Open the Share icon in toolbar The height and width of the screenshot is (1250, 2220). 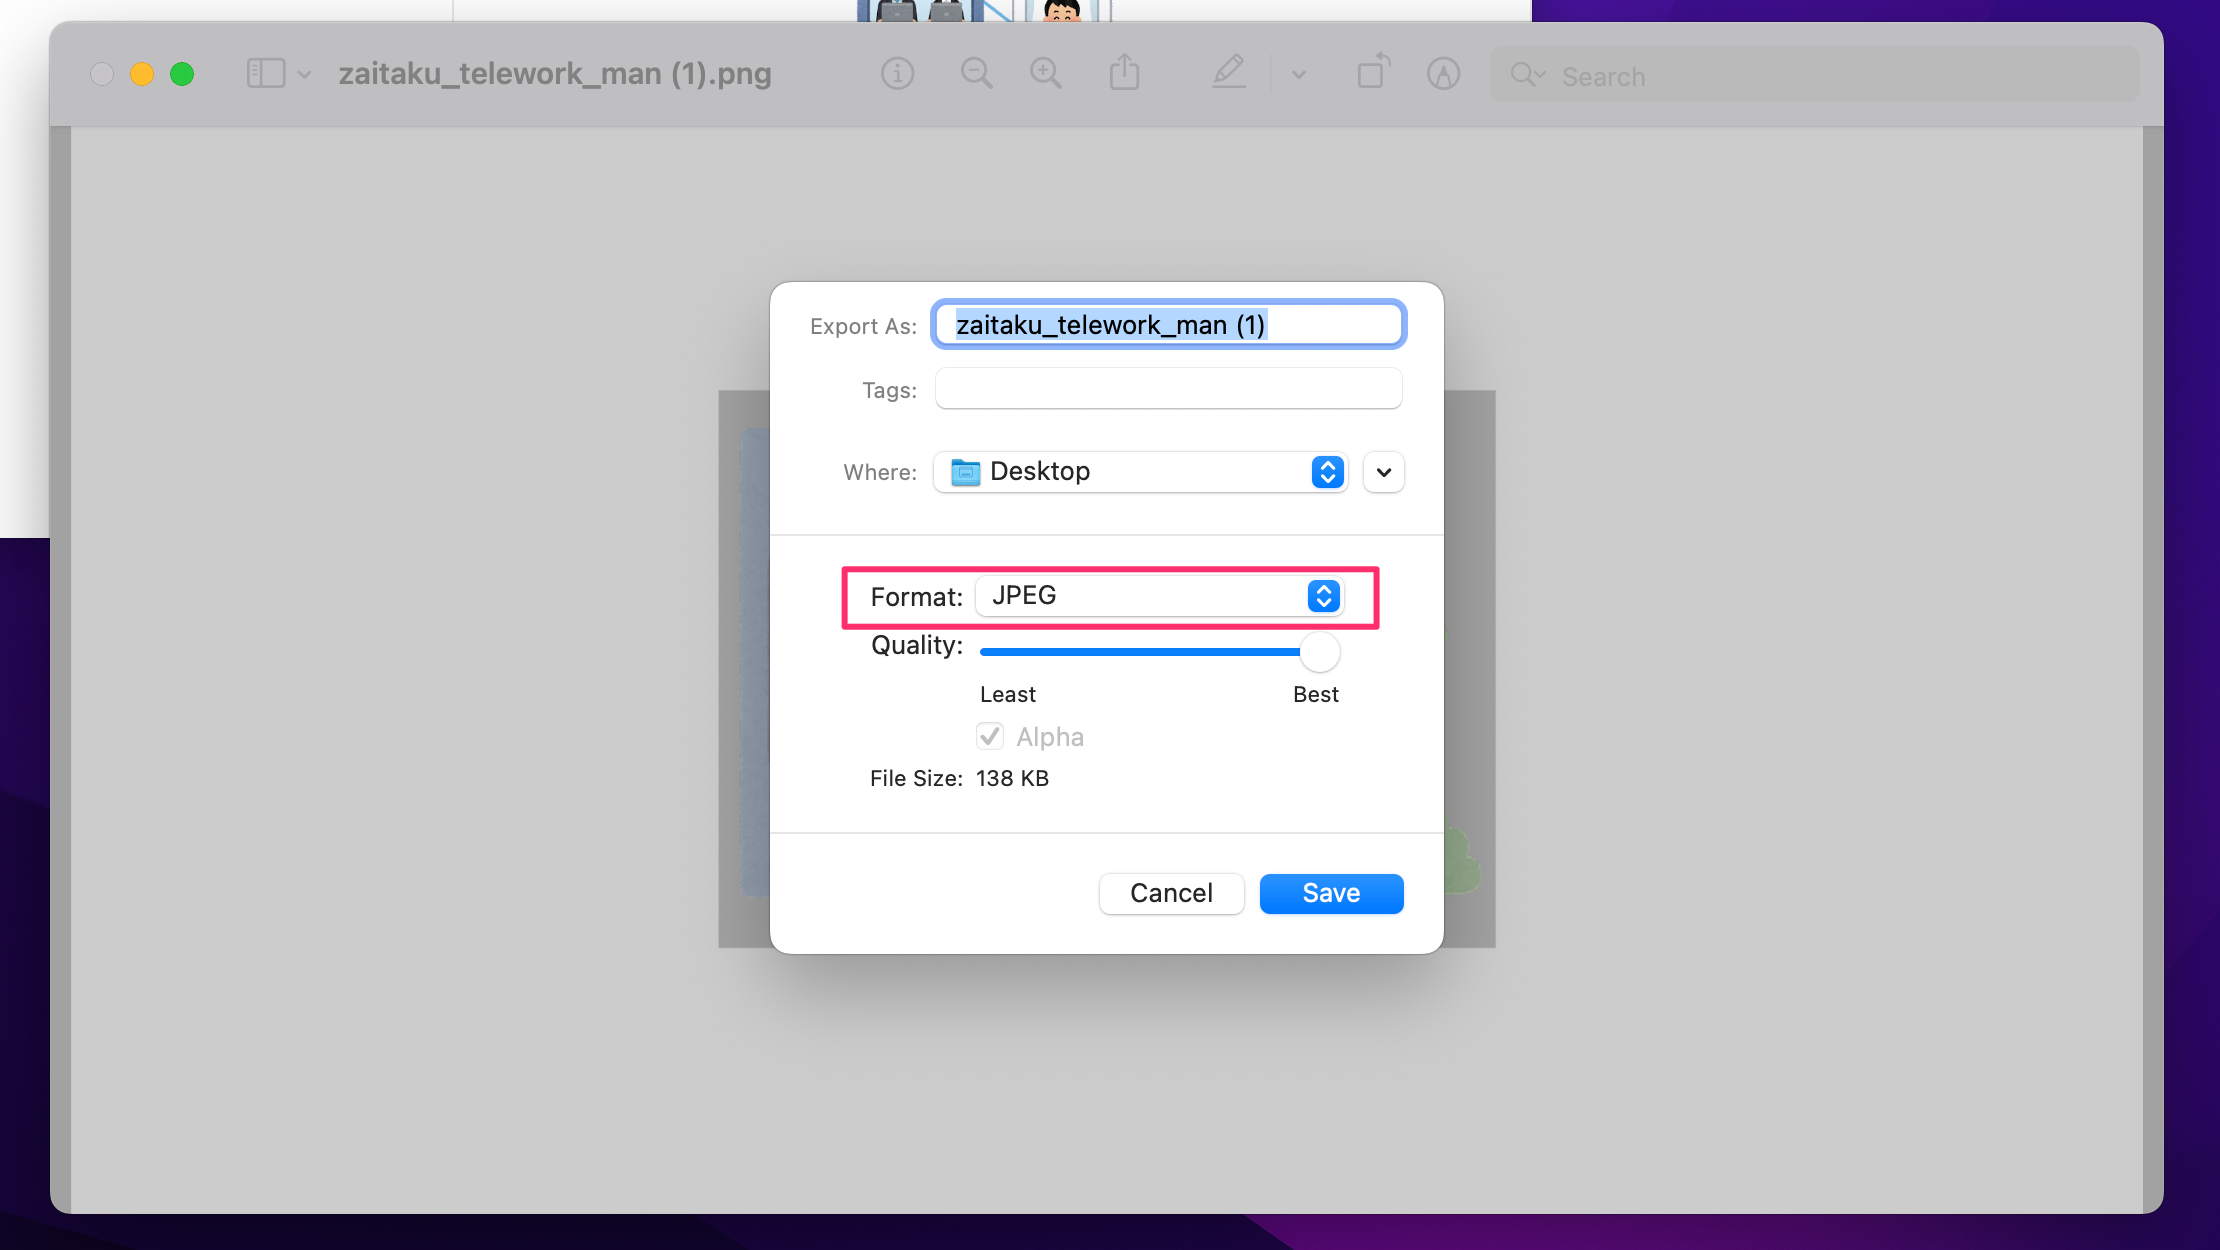1124,73
